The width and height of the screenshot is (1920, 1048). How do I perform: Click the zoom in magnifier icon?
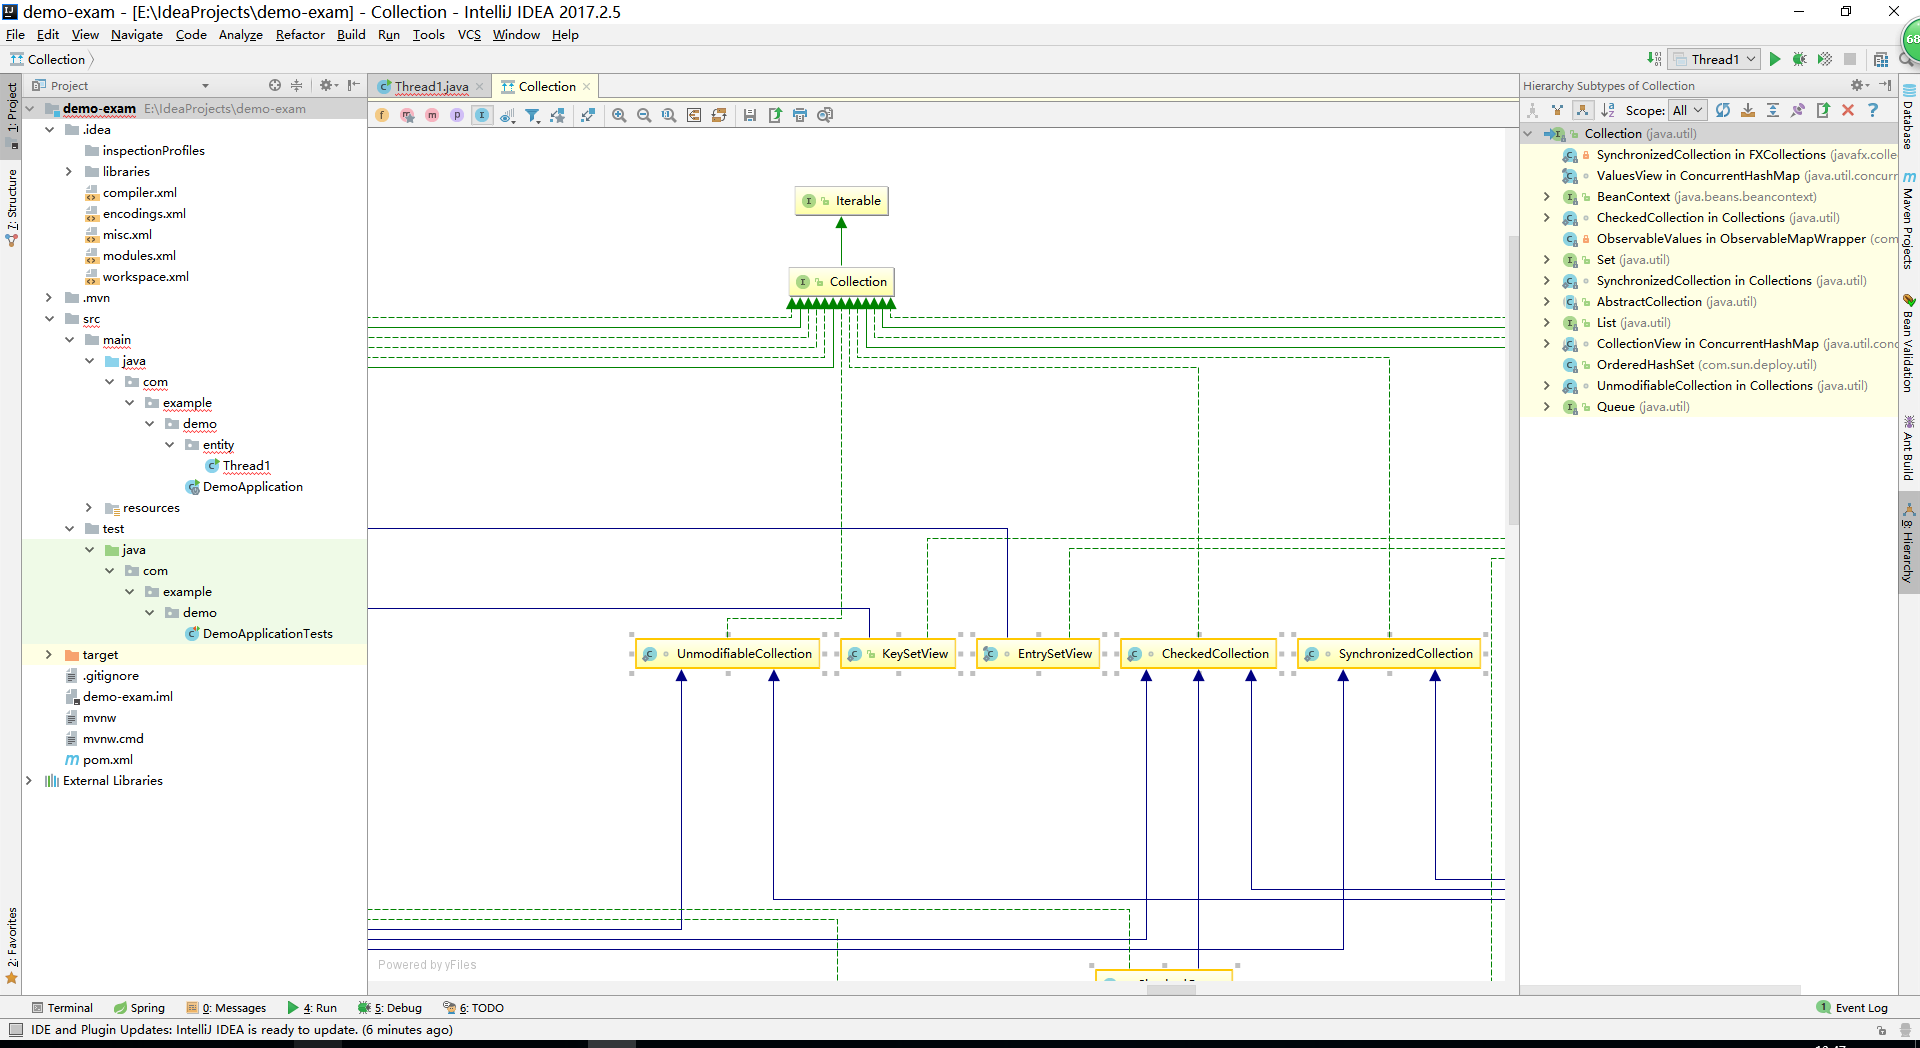(619, 115)
